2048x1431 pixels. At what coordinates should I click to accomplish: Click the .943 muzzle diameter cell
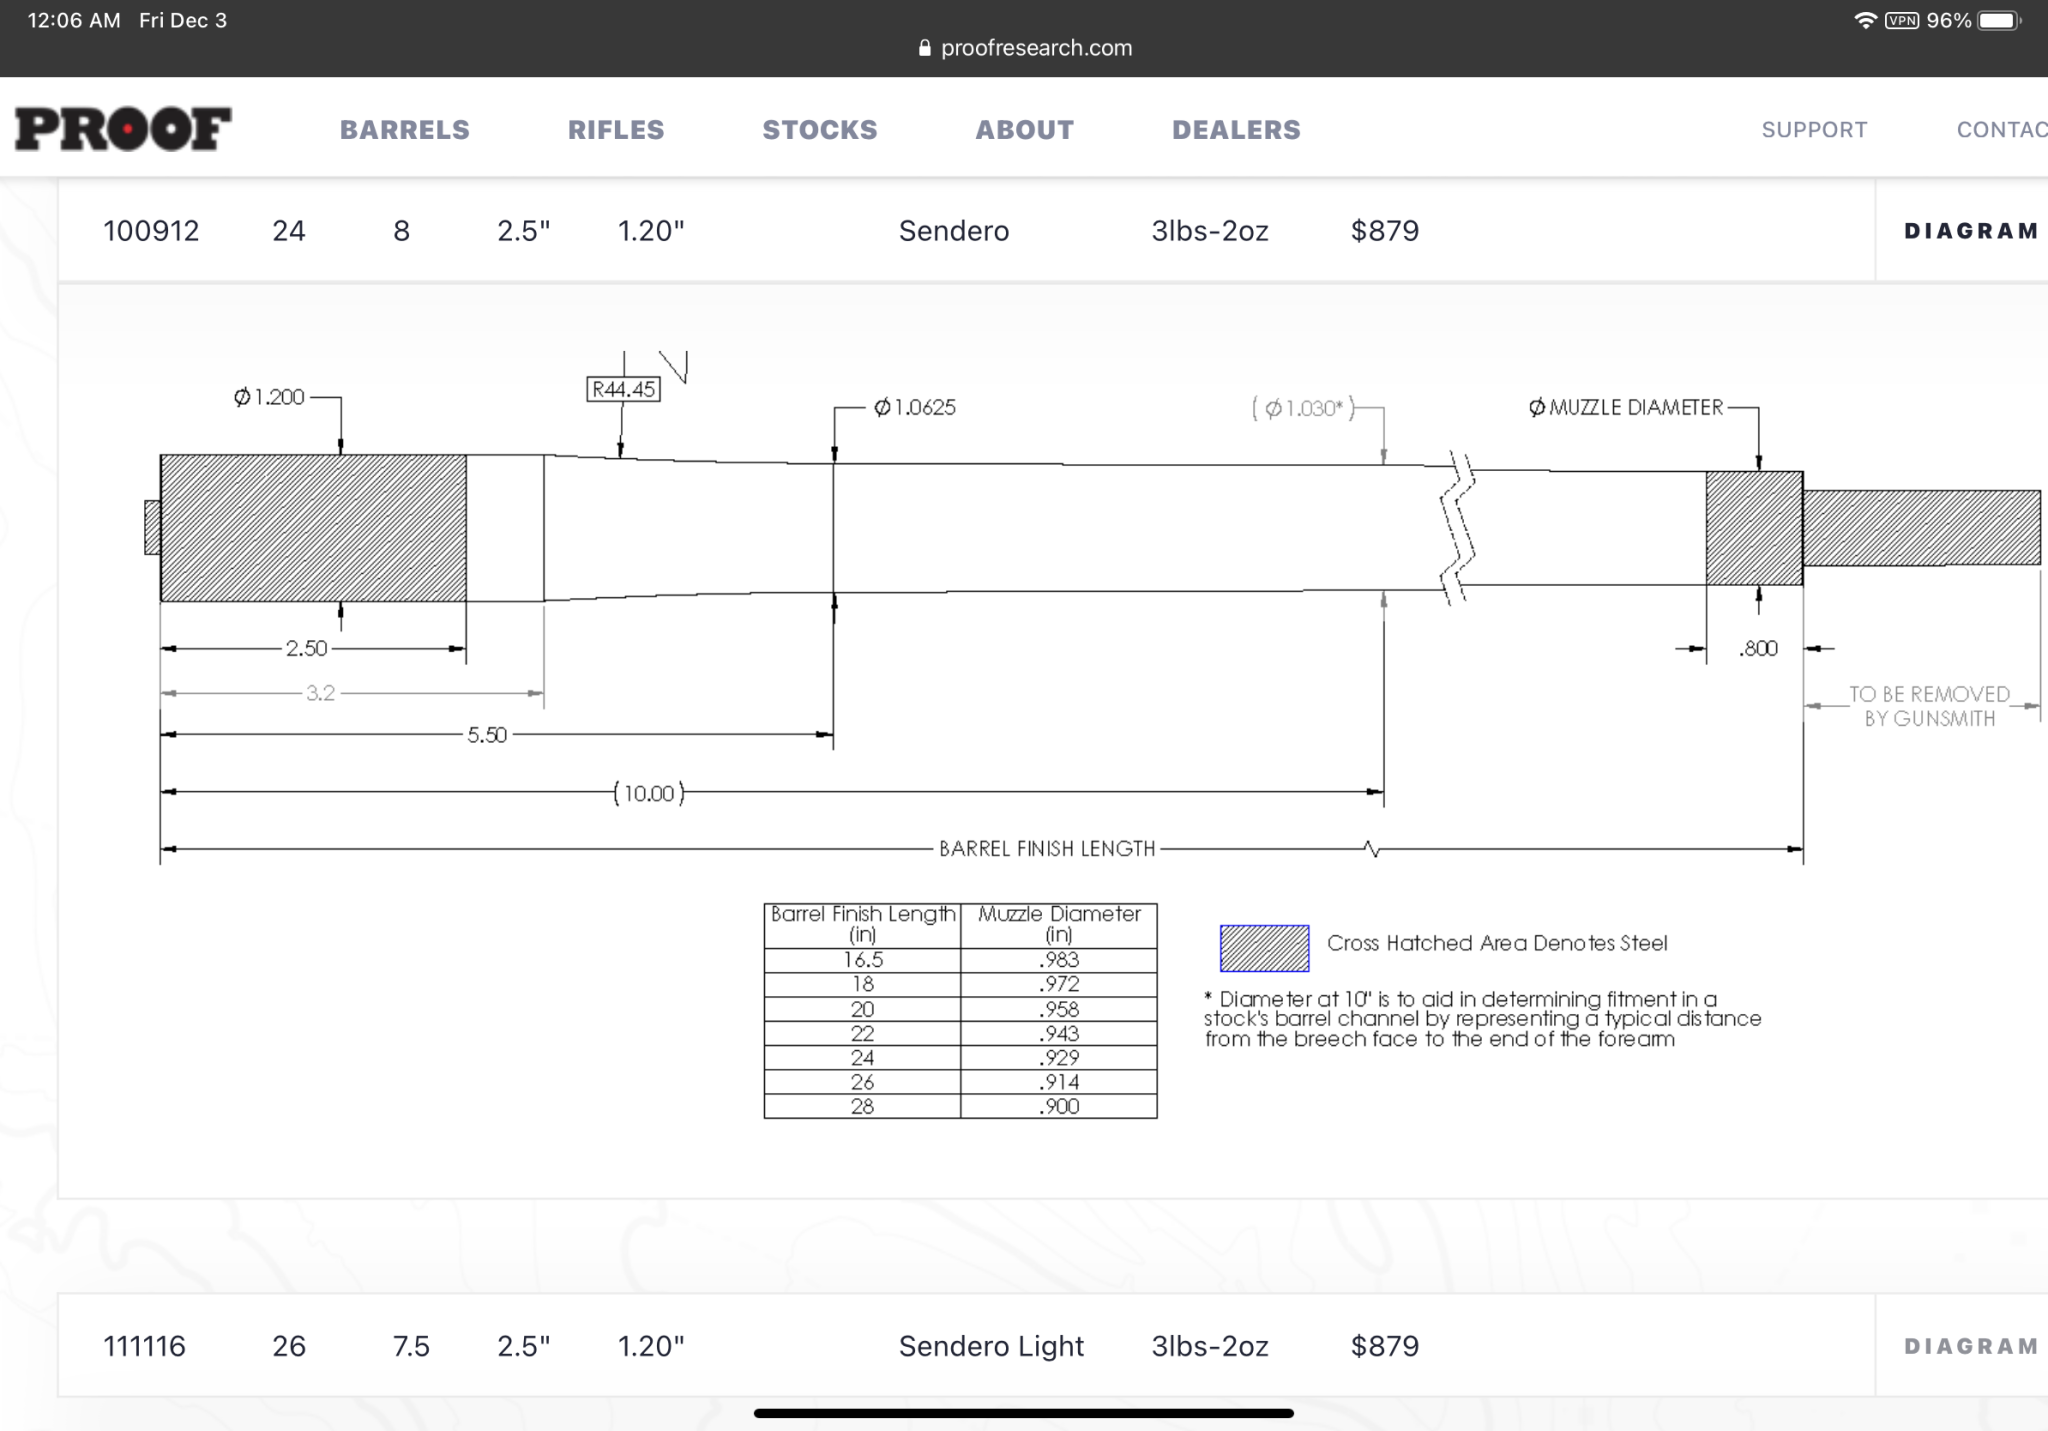(1059, 1033)
